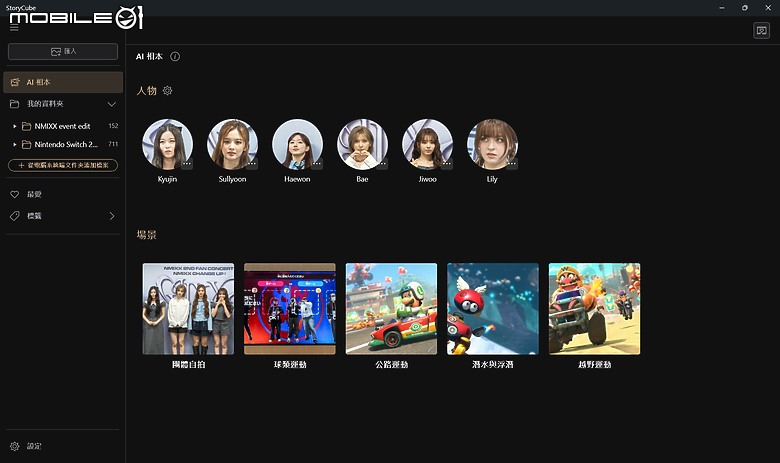Click the Sullyoon name label

(232, 179)
